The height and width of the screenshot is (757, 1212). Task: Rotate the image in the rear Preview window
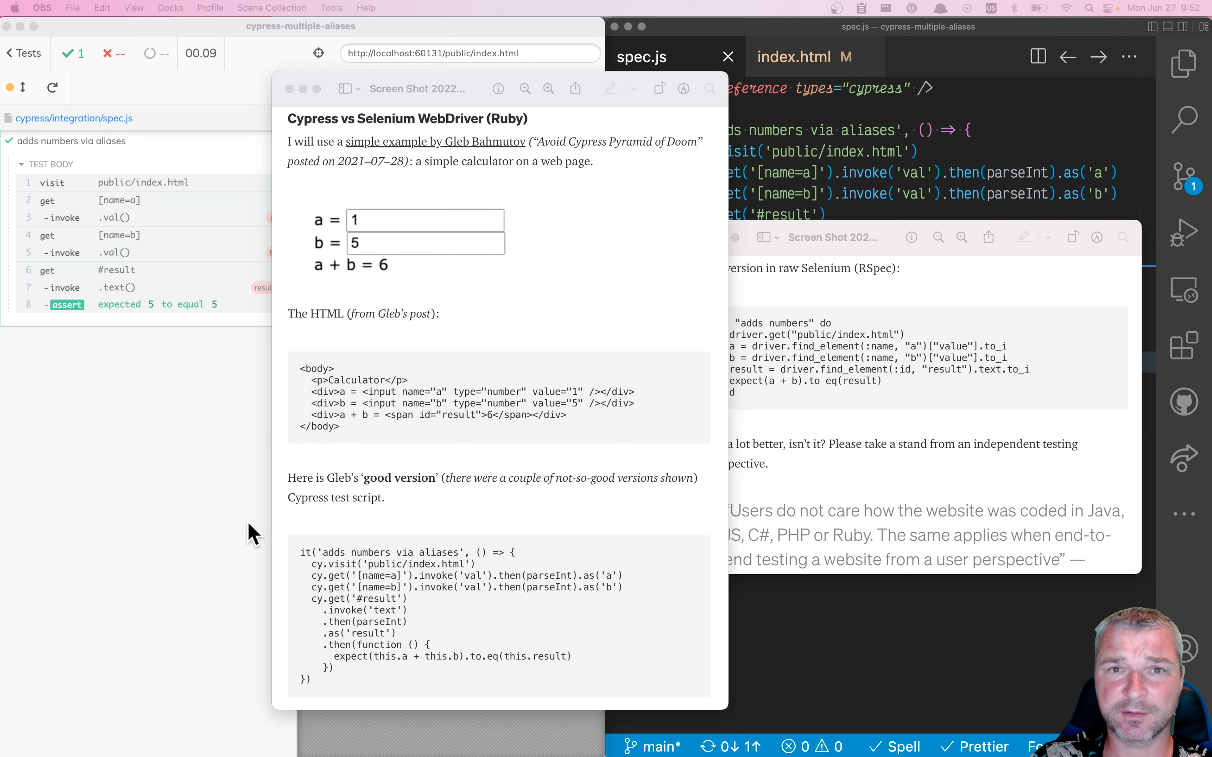1072,237
